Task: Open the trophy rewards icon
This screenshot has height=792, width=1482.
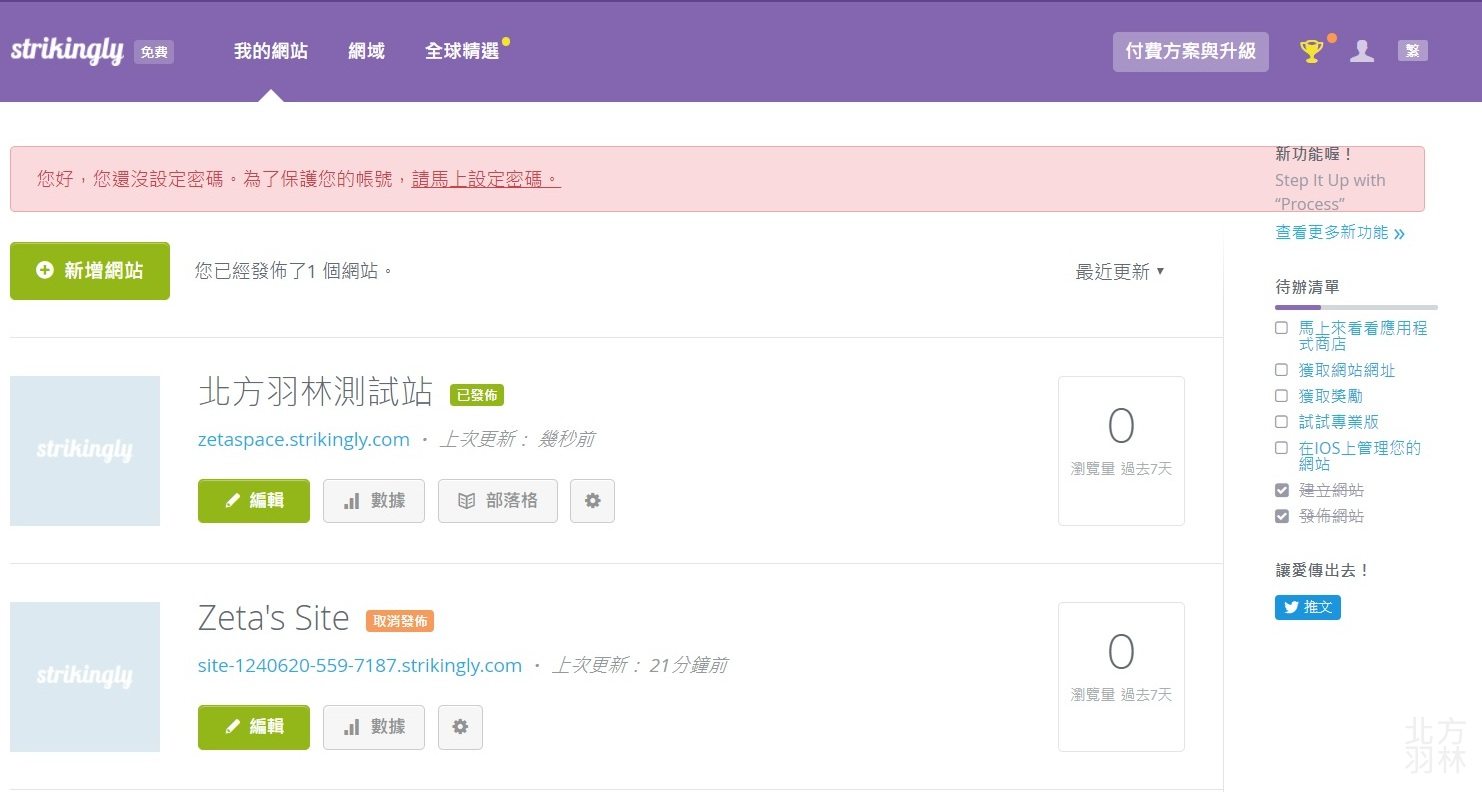Action: (1311, 51)
